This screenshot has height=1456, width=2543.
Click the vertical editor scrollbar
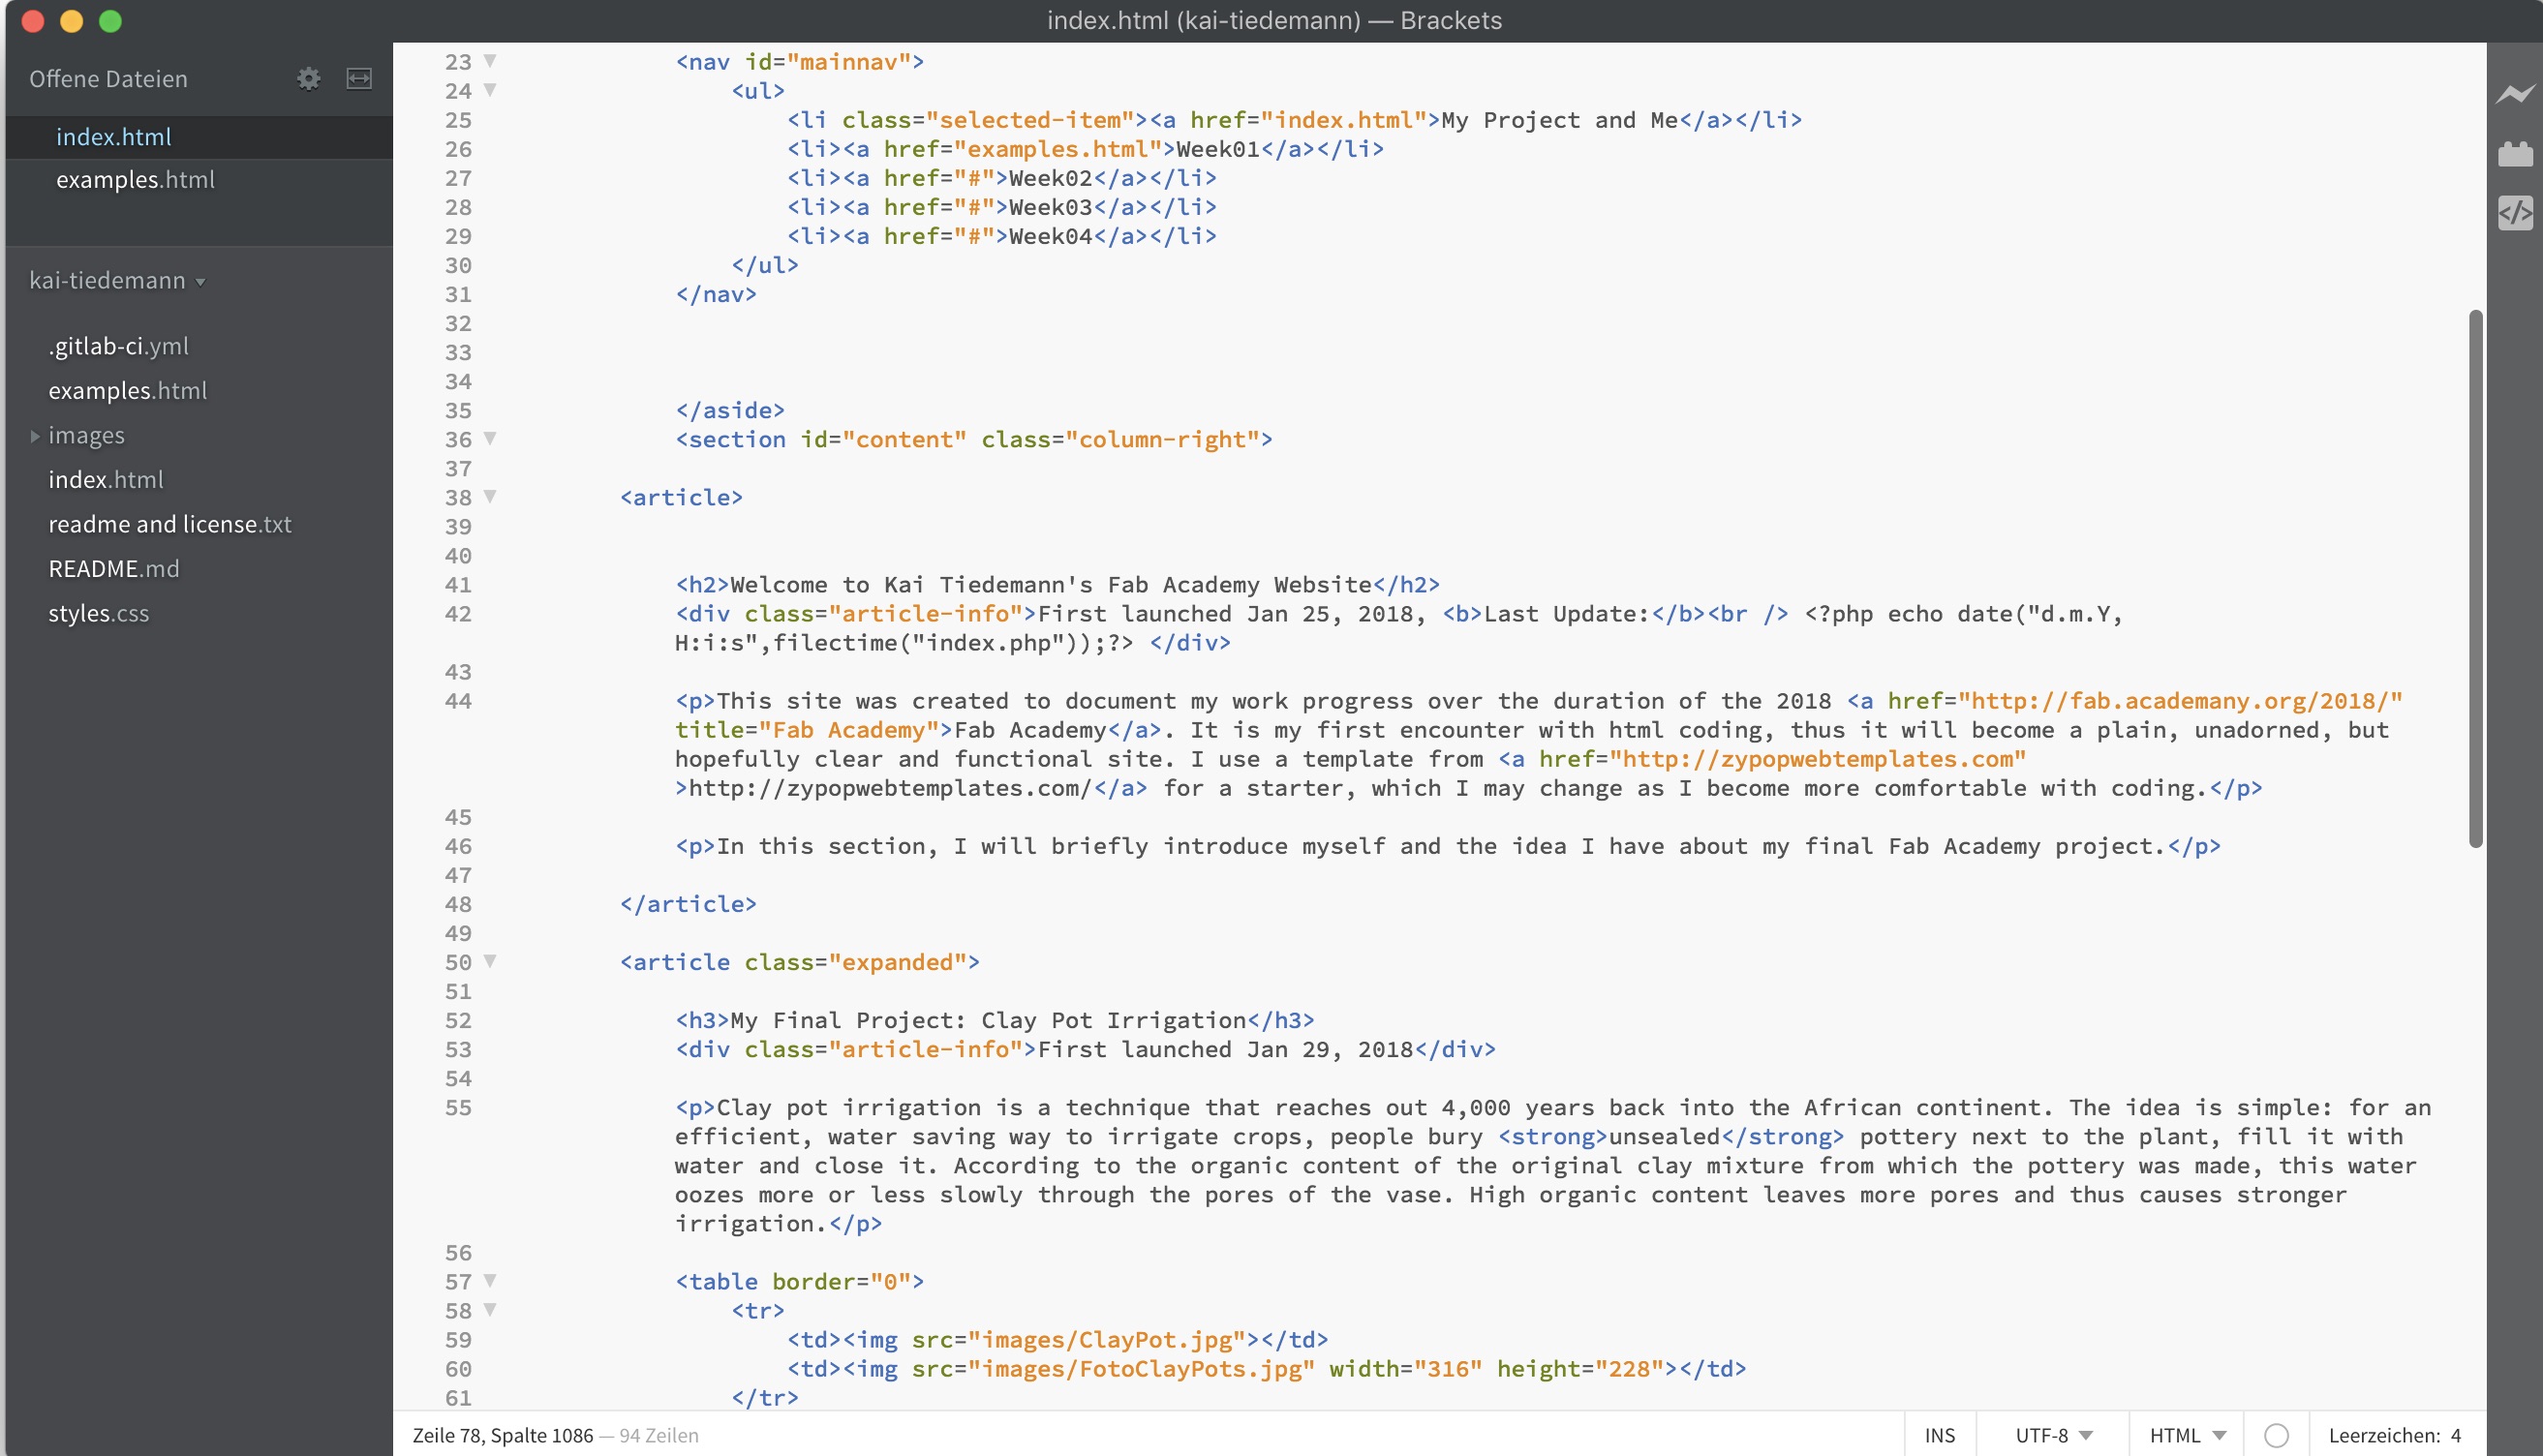point(2475,580)
